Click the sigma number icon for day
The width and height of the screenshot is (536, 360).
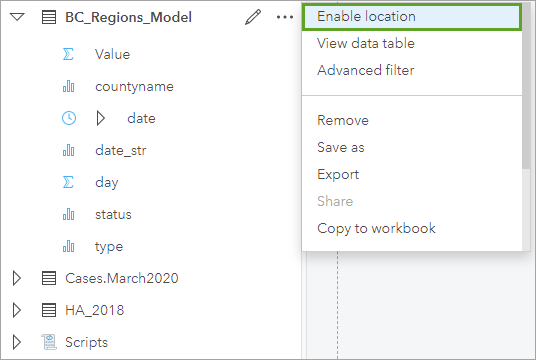click(x=68, y=182)
